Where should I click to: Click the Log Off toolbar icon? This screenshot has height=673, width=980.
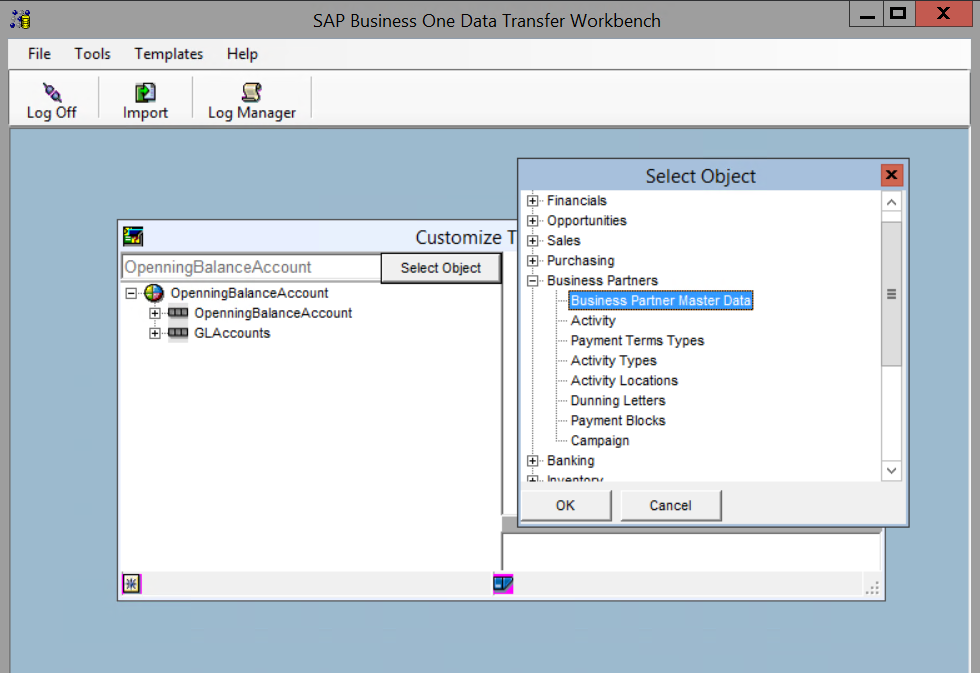click(52, 92)
